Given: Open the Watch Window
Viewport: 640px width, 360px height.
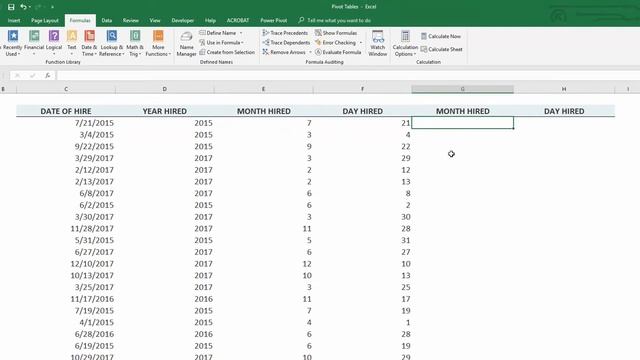Looking at the screenshot, I should point(378,43).
